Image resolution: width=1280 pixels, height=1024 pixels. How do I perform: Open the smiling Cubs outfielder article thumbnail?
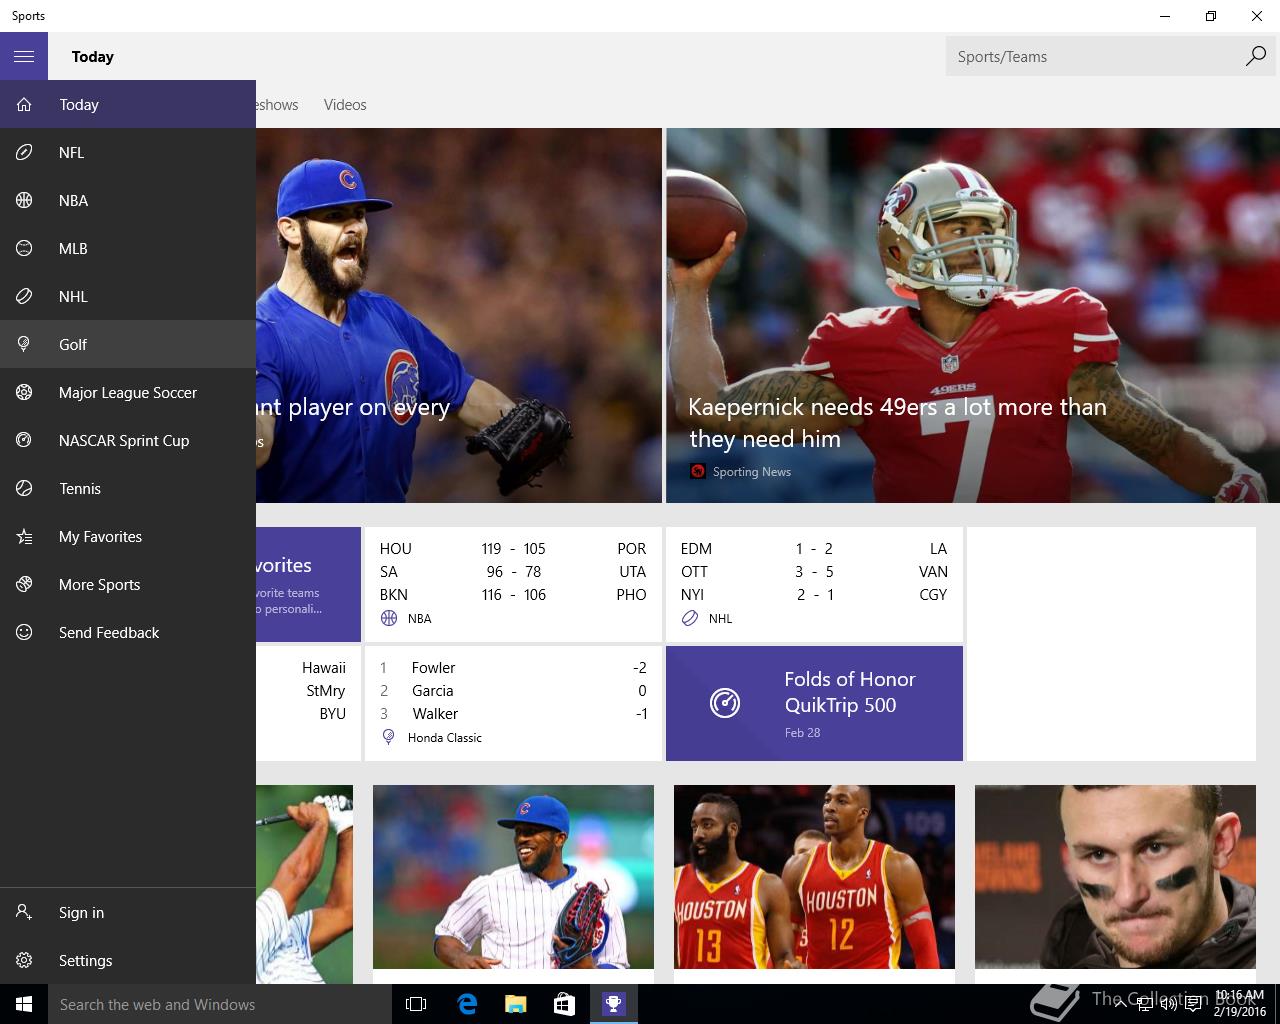point(513,876)
